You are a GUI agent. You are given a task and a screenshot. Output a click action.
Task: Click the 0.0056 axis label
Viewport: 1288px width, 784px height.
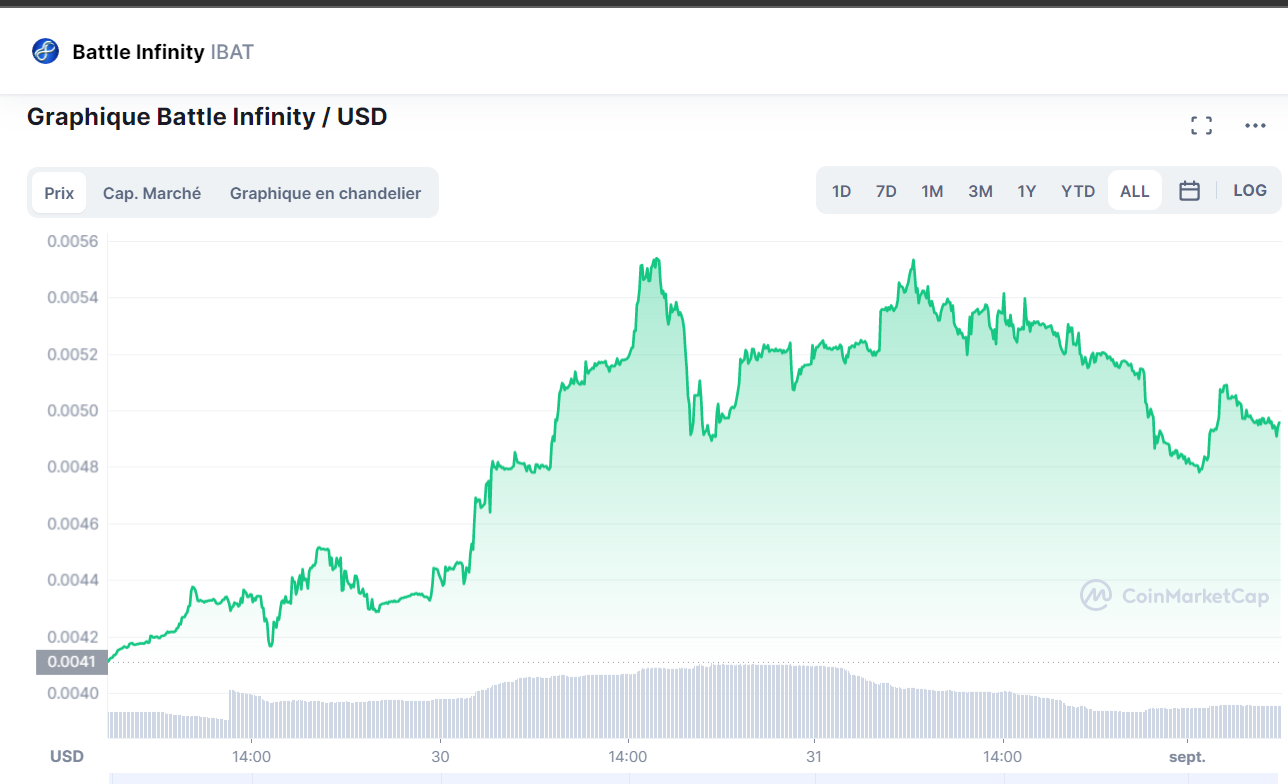pos(72,241)
